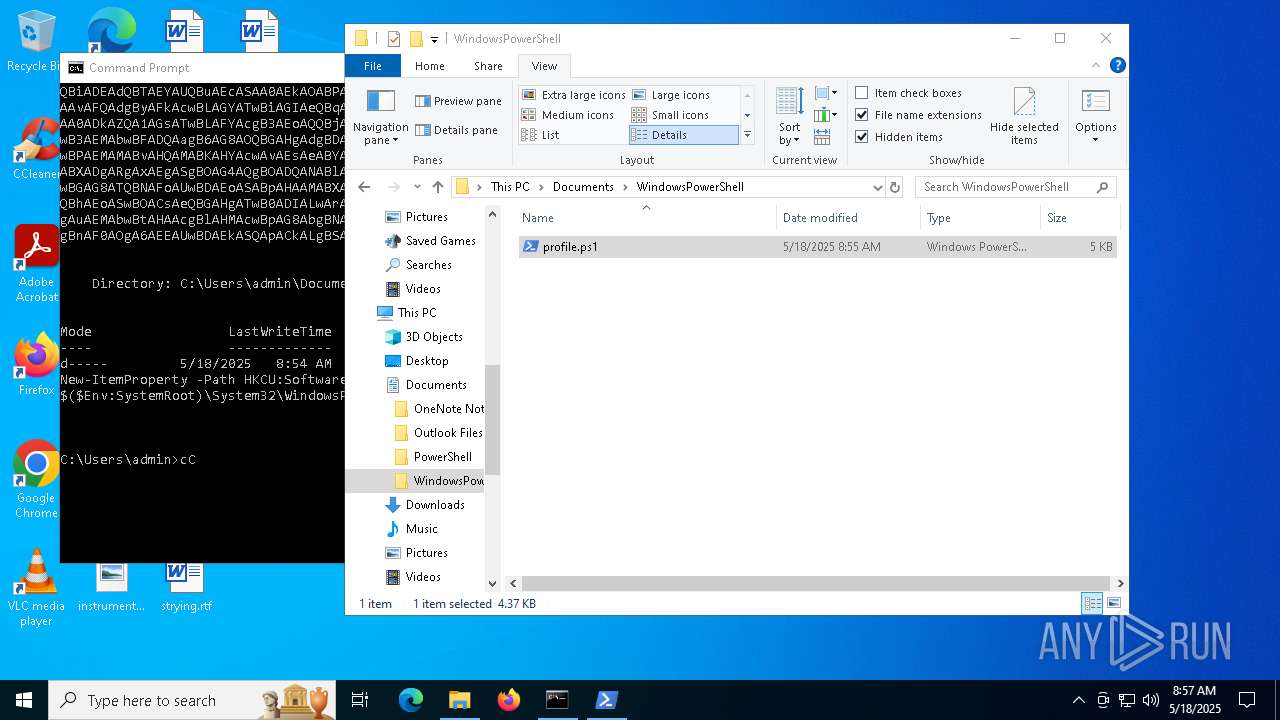This screenshot has width=1280, height=720.
Task: Open PowerShell from the taskbar
Action: [607, 700]
